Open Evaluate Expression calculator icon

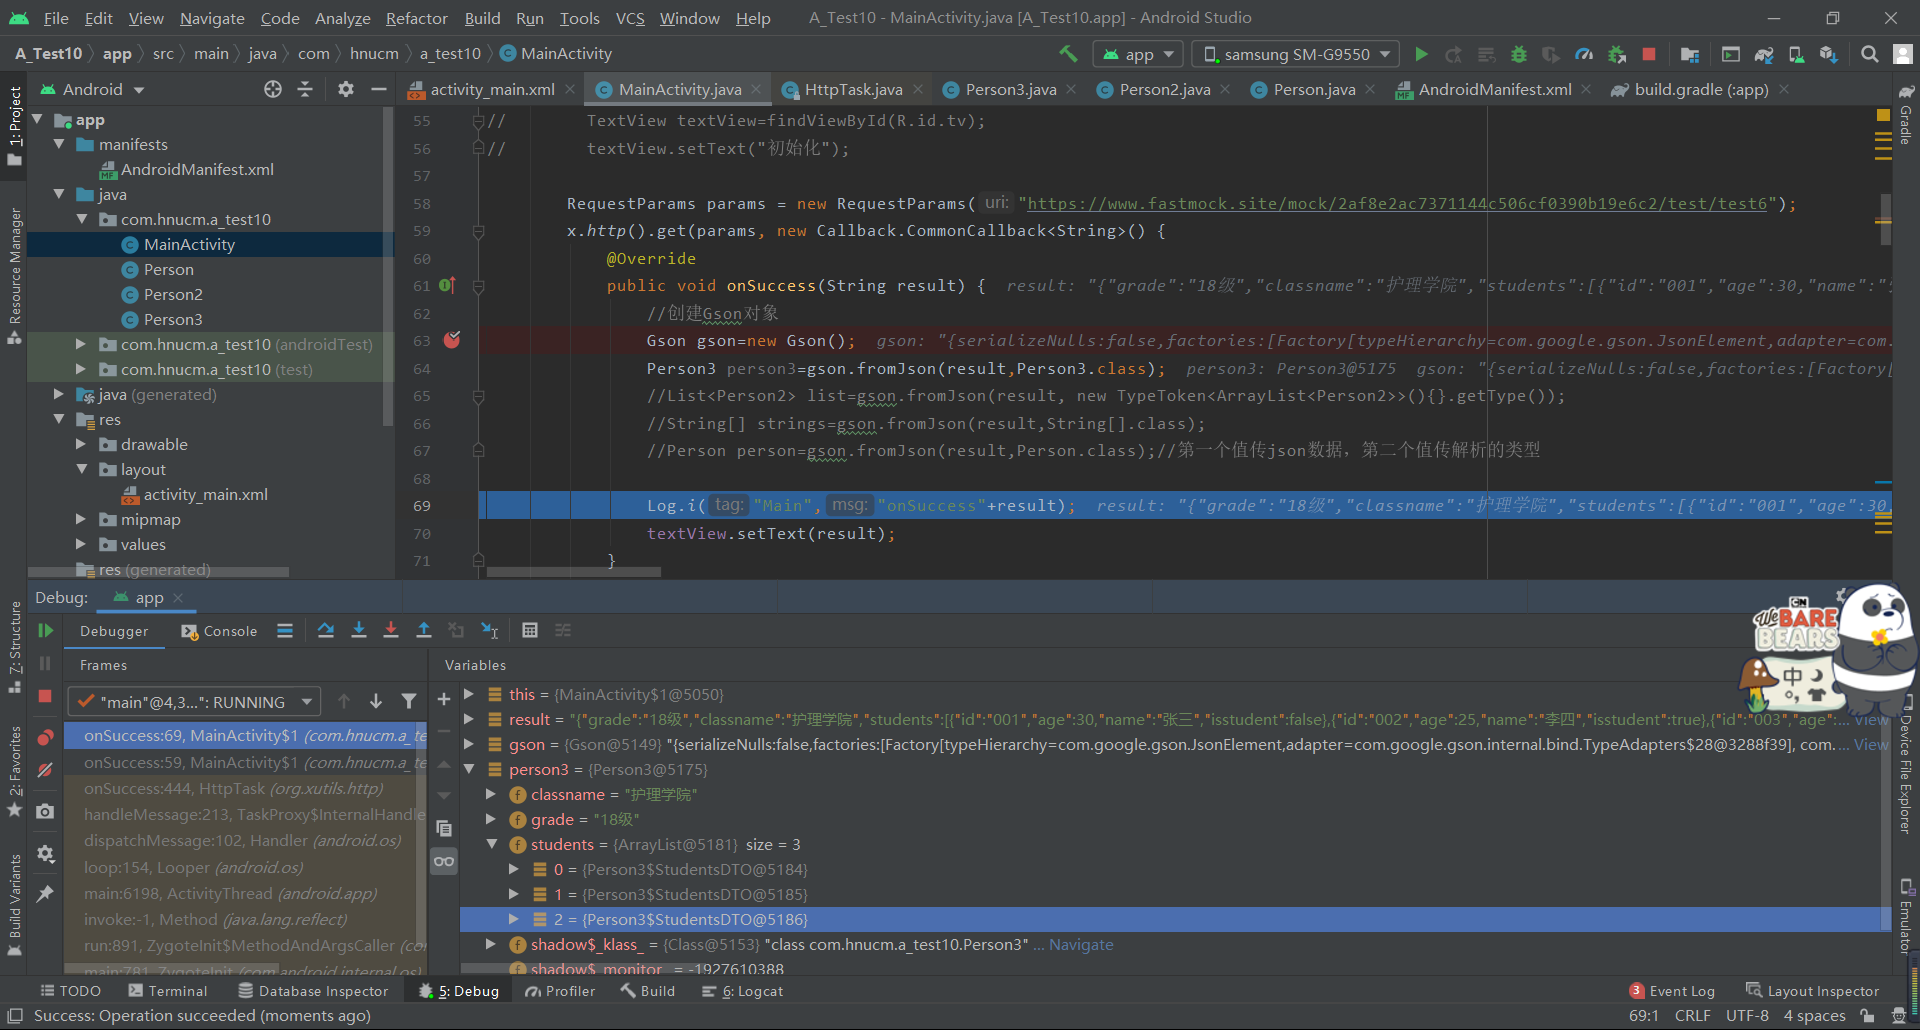pyautogui.click(x=530, y=630)
